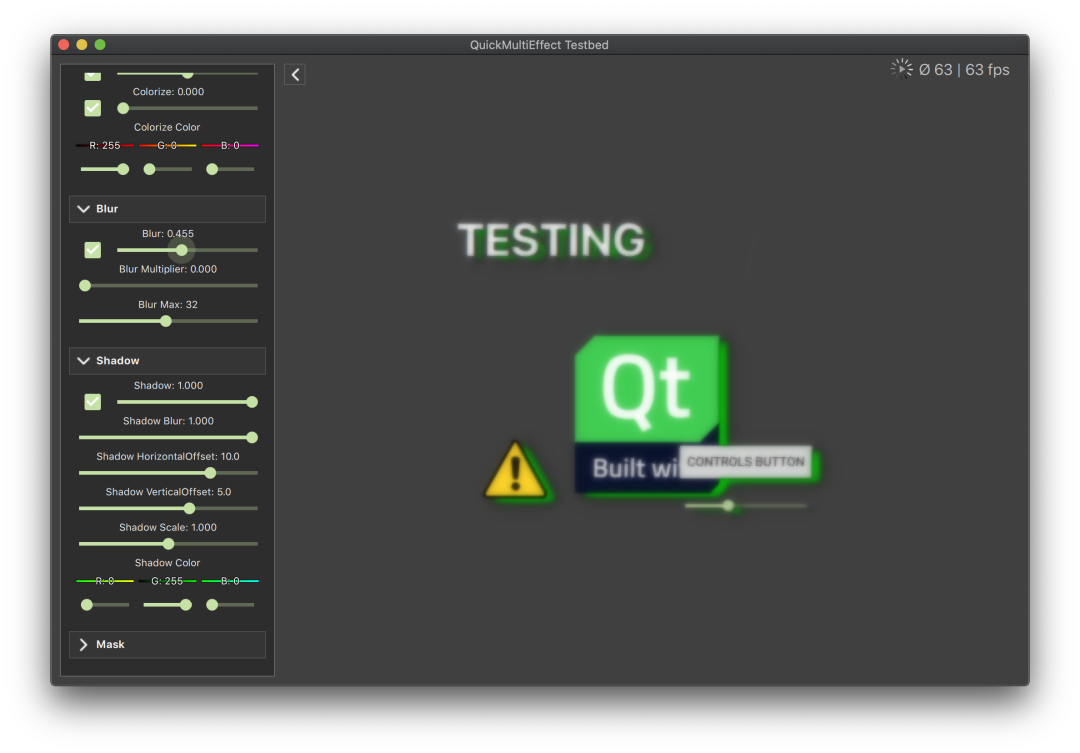Click the Shadow VerticalOffset slider handle
This screenshot has height=753, width=1080.
pyautogui.click(x=189, y=508)
